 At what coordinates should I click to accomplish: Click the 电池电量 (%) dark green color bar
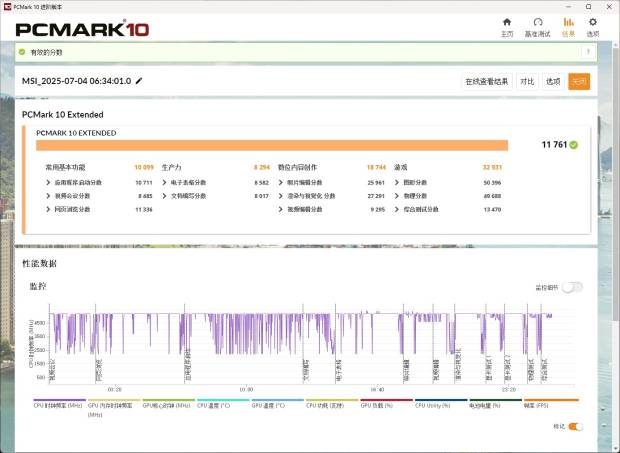pos(495,400)
